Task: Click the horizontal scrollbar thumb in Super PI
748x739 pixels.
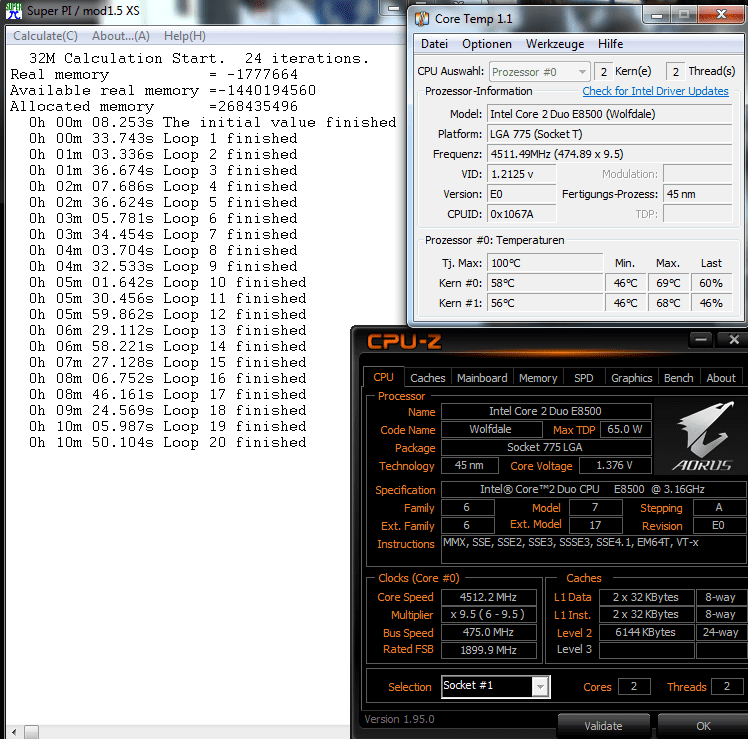Action: point(31,731)
